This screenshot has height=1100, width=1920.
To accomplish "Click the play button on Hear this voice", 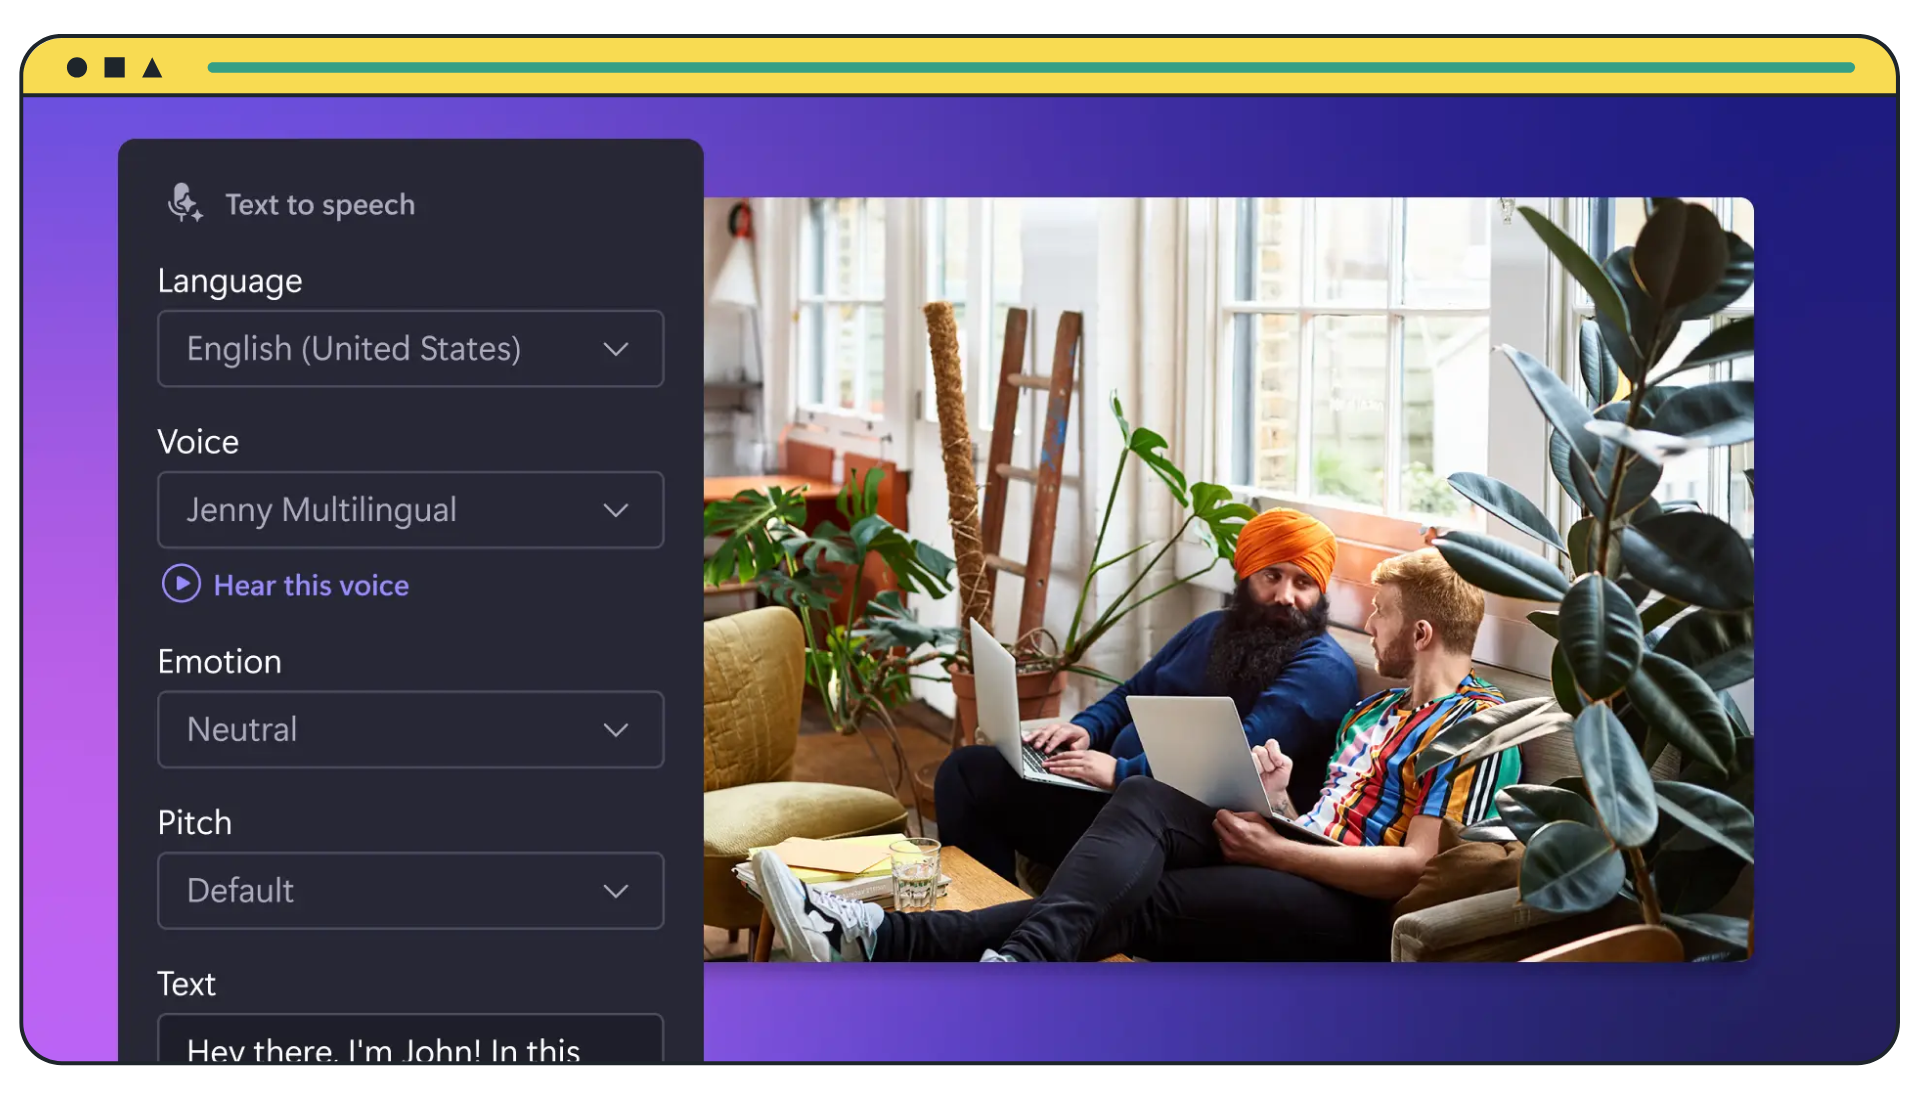I will pos(181,584).
